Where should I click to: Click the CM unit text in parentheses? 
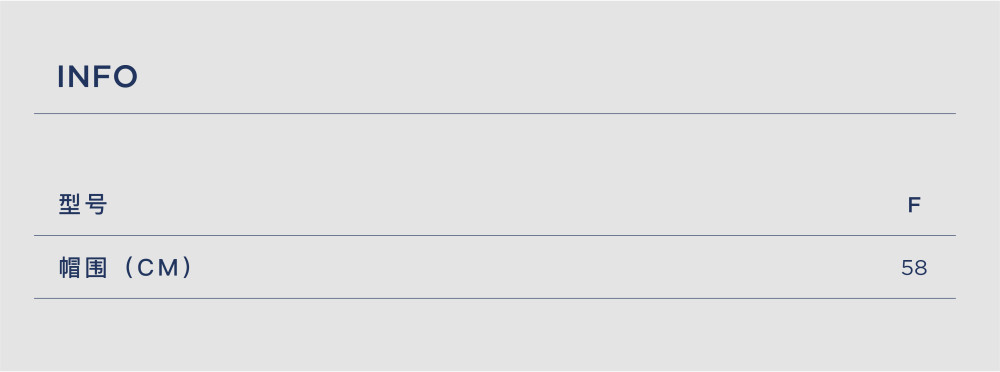(x=158, y=268)
